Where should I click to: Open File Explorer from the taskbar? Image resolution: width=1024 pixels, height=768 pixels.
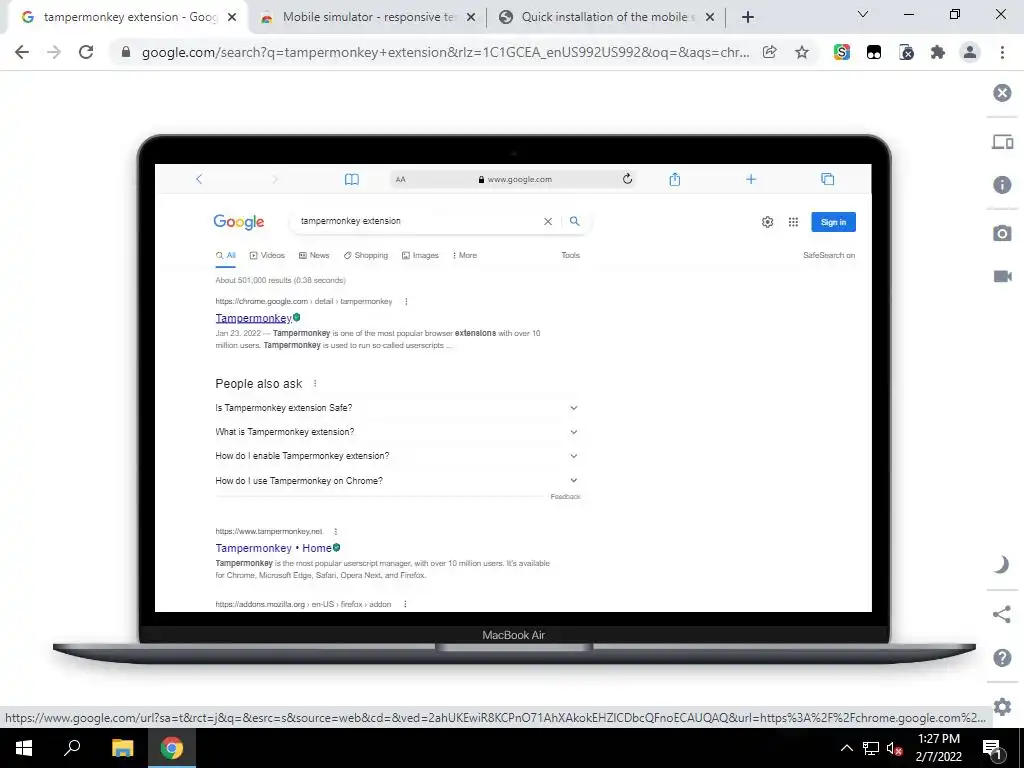coord(122,748)
